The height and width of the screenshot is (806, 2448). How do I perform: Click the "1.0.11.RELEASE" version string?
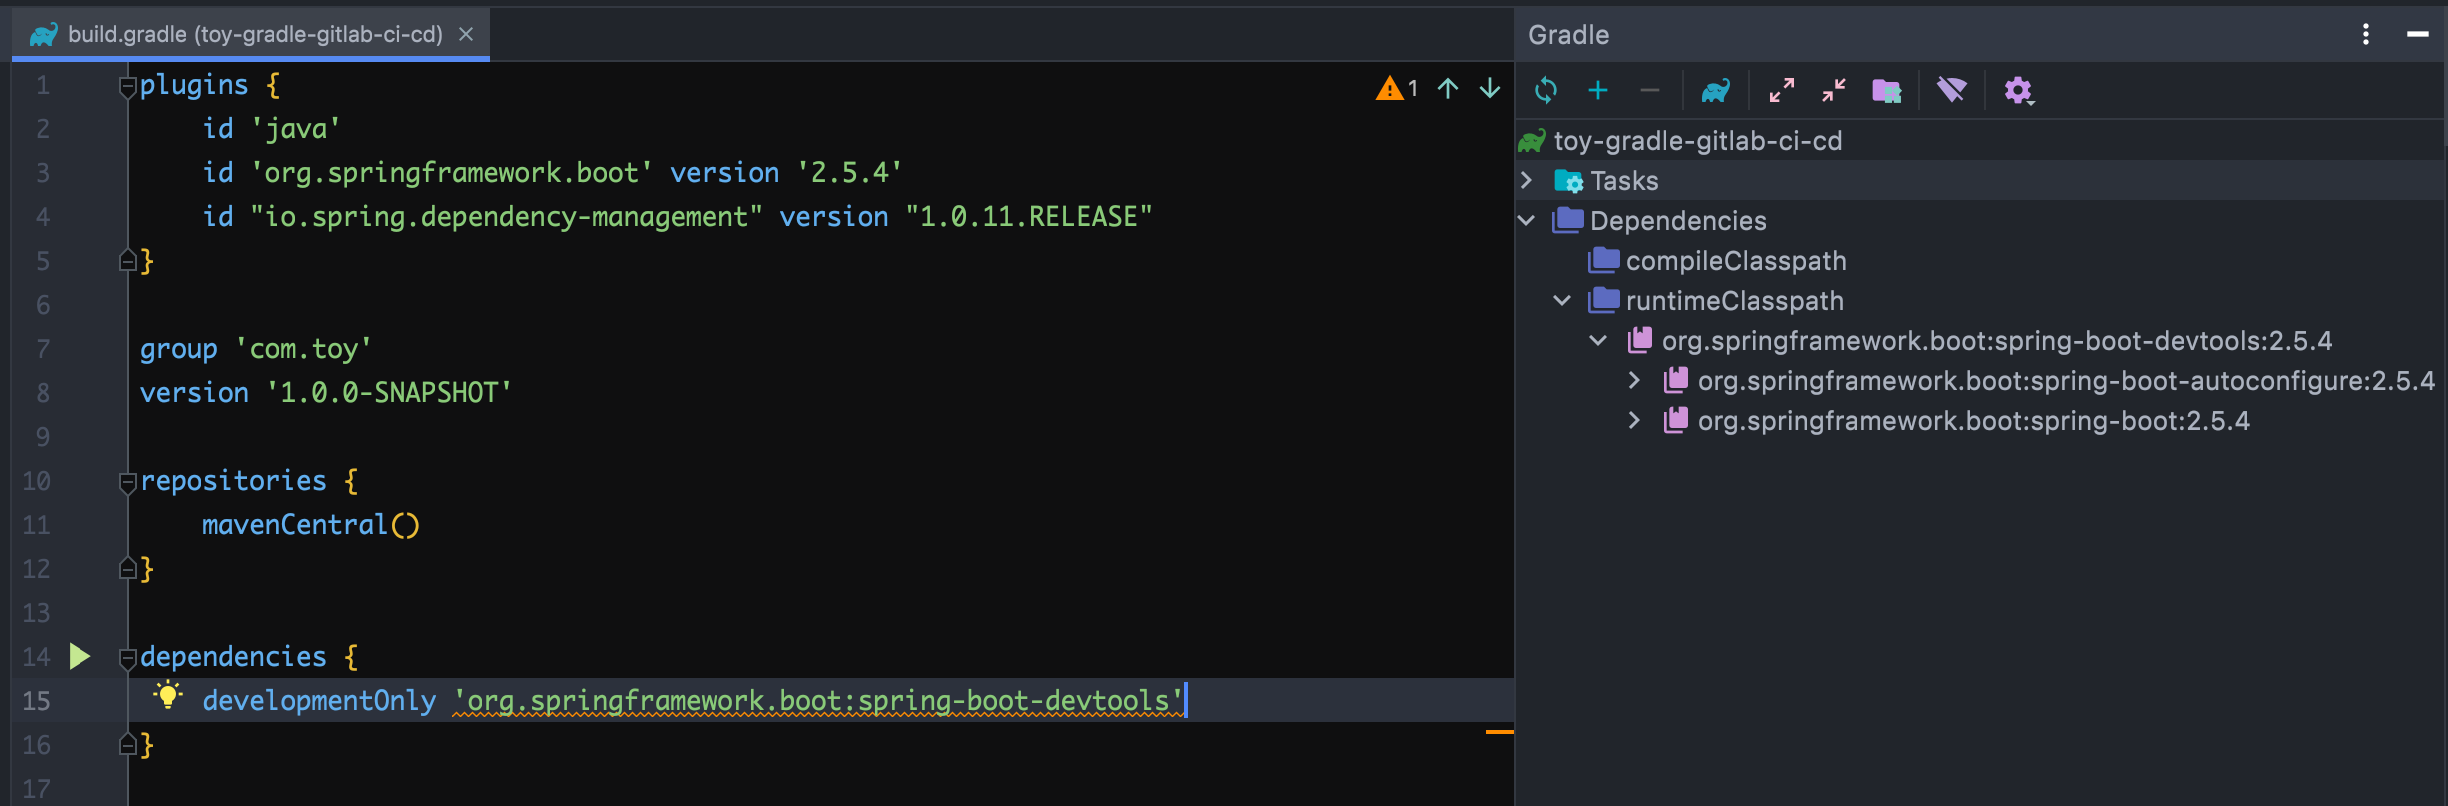tap(1029, 216)
